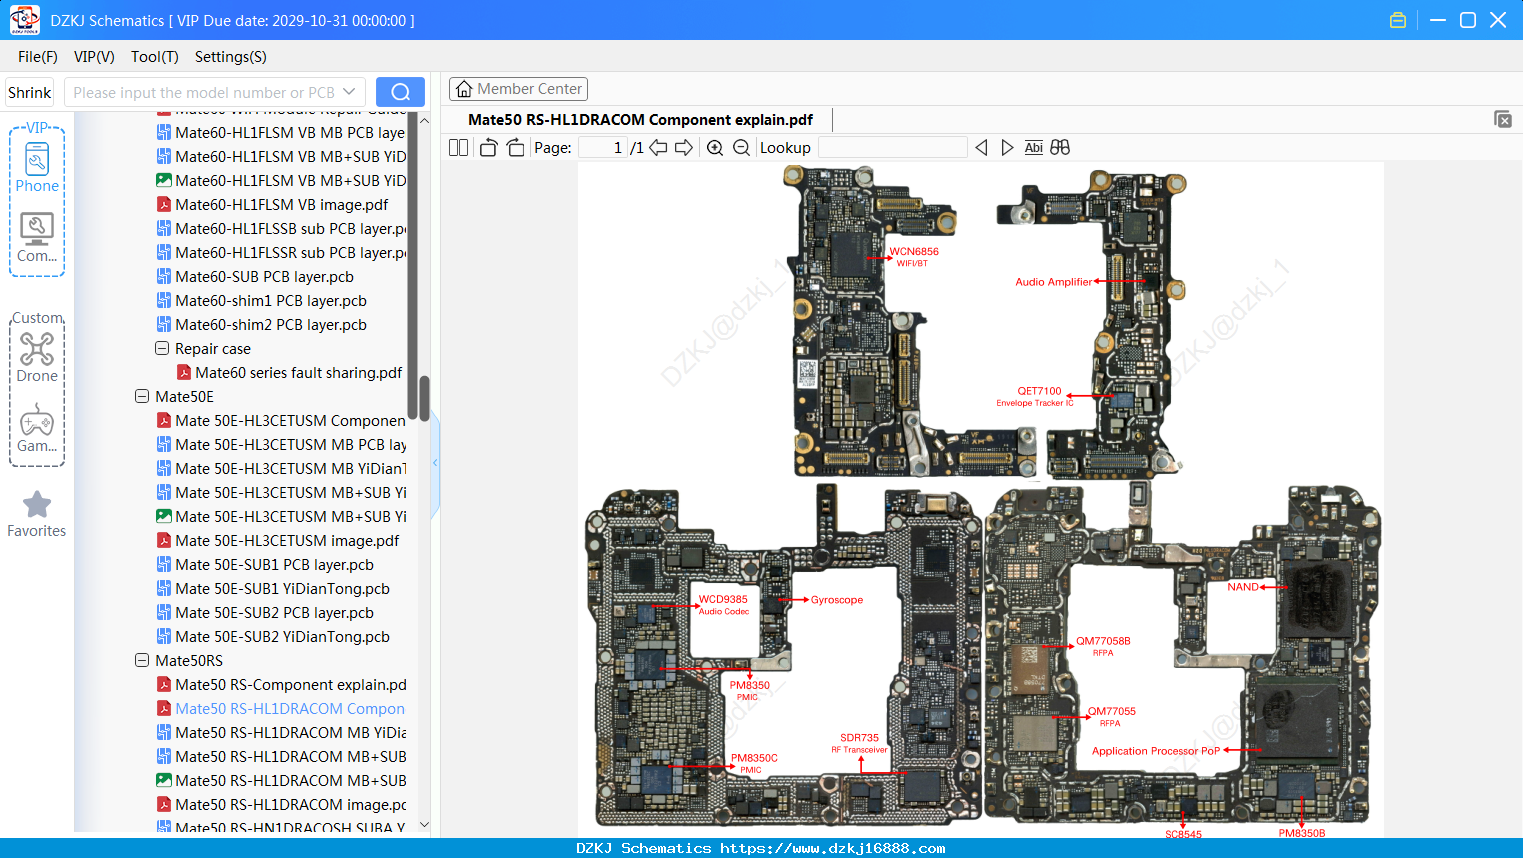1523x858 pixels.
Task: Open the Settings(S) menu
Action: point(231,57)
